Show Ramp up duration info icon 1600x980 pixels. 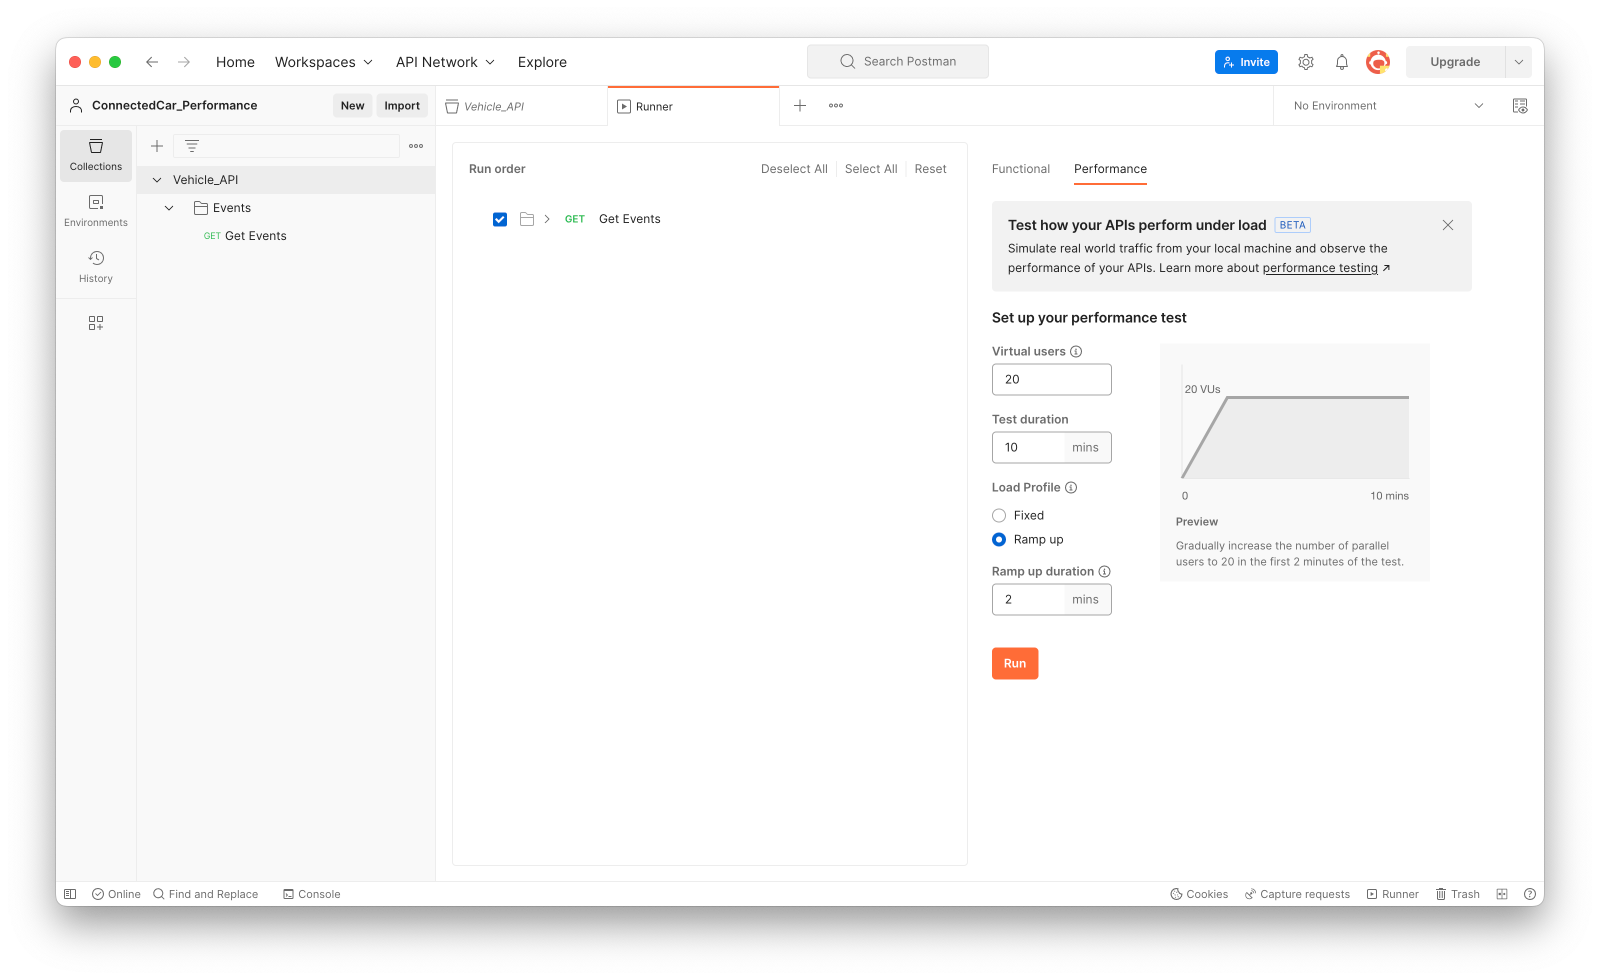[x=1105, y=572]
